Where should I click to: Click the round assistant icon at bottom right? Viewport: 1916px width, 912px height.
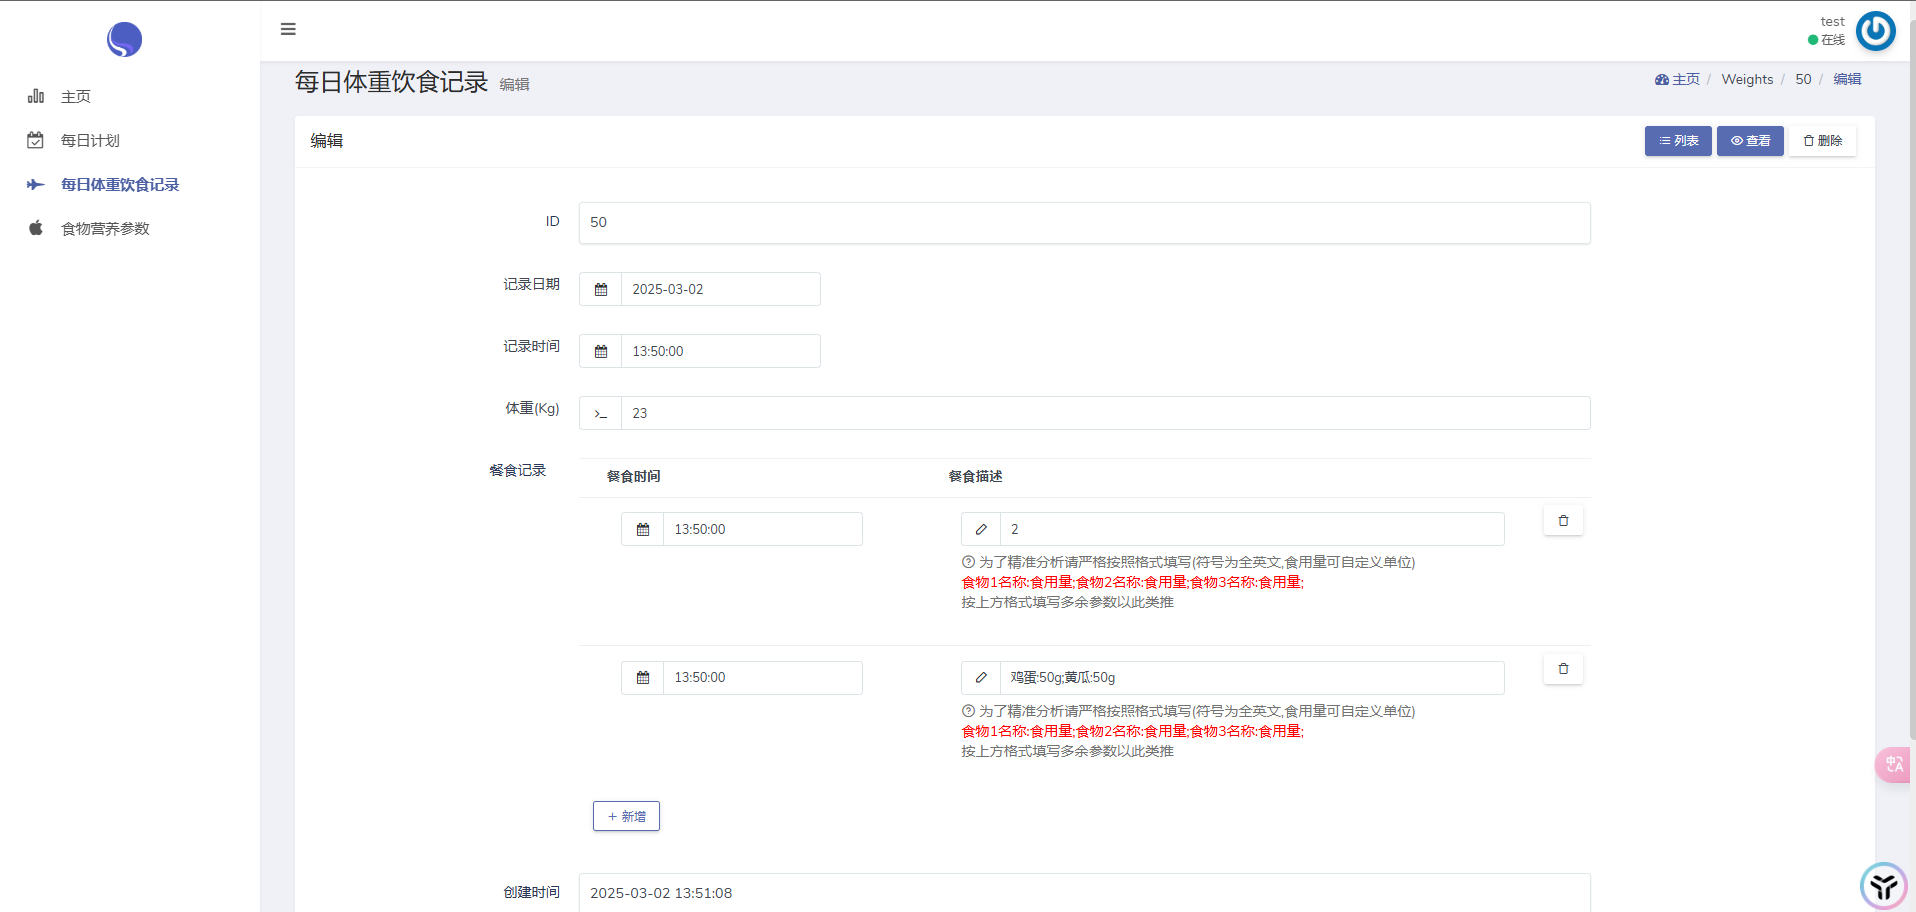pyautogui.click(x=1884, y=886)
